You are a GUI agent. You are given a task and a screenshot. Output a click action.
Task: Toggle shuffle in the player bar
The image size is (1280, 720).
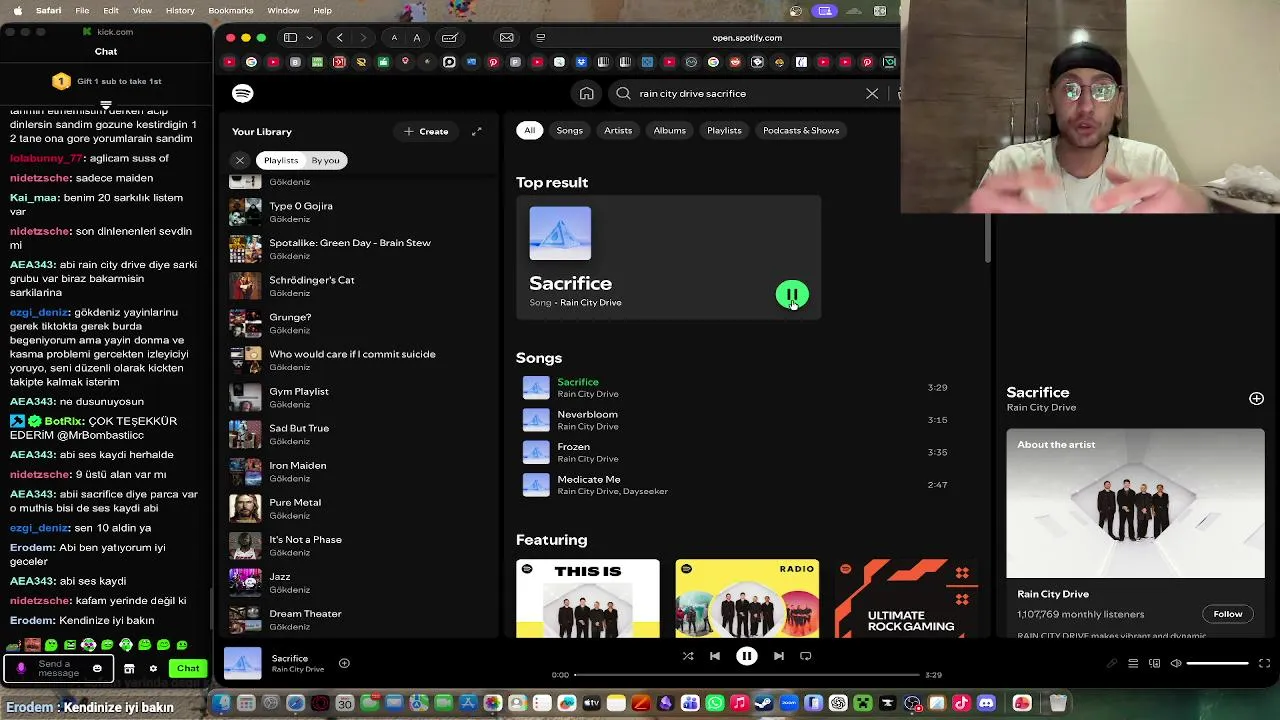pyautogui.click(x=688, y=656)
